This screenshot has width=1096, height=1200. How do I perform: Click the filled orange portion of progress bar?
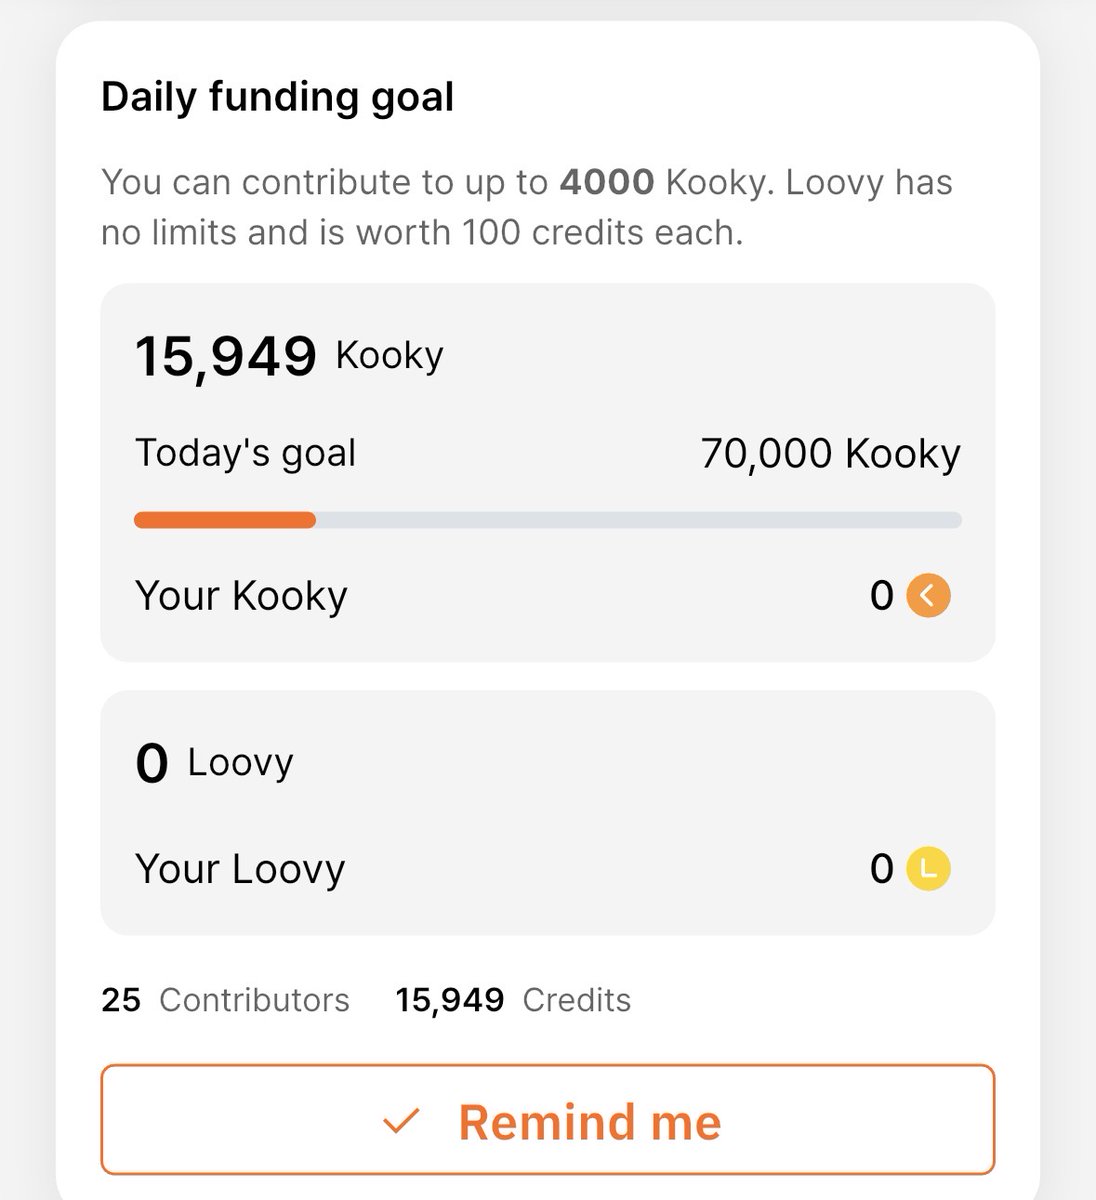tap(225, 520)
